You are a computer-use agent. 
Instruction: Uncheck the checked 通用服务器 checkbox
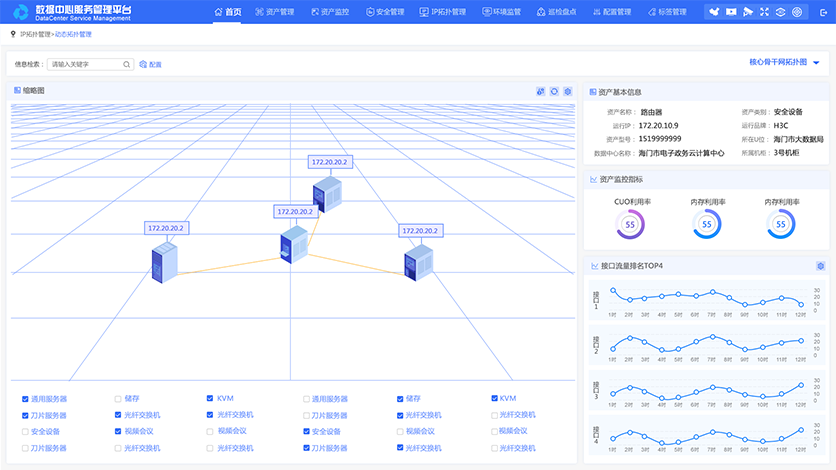[x=25, y=399]
